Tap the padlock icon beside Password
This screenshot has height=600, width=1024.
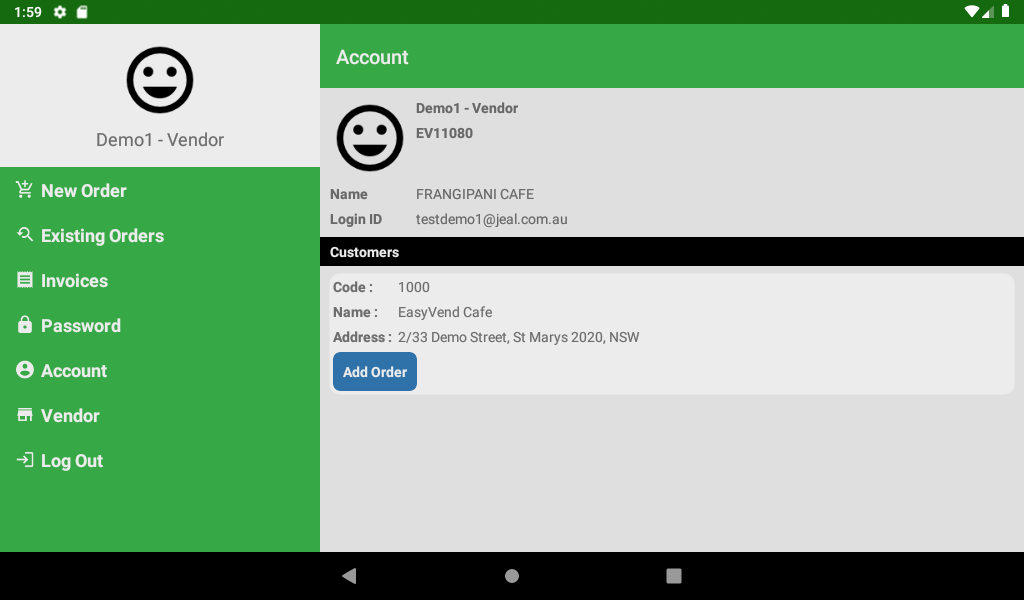[x=25, y=325]
